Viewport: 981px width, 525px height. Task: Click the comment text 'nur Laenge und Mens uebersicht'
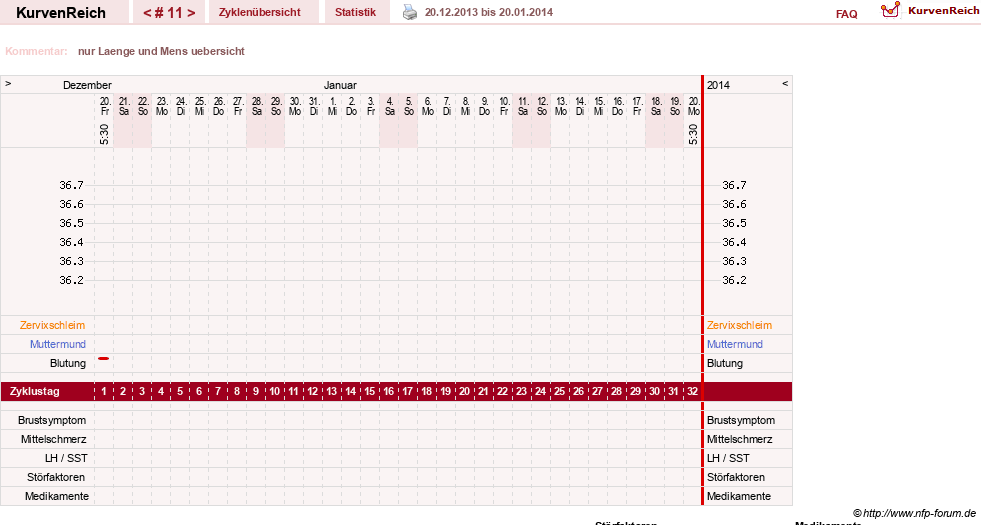tap(161, 51)
